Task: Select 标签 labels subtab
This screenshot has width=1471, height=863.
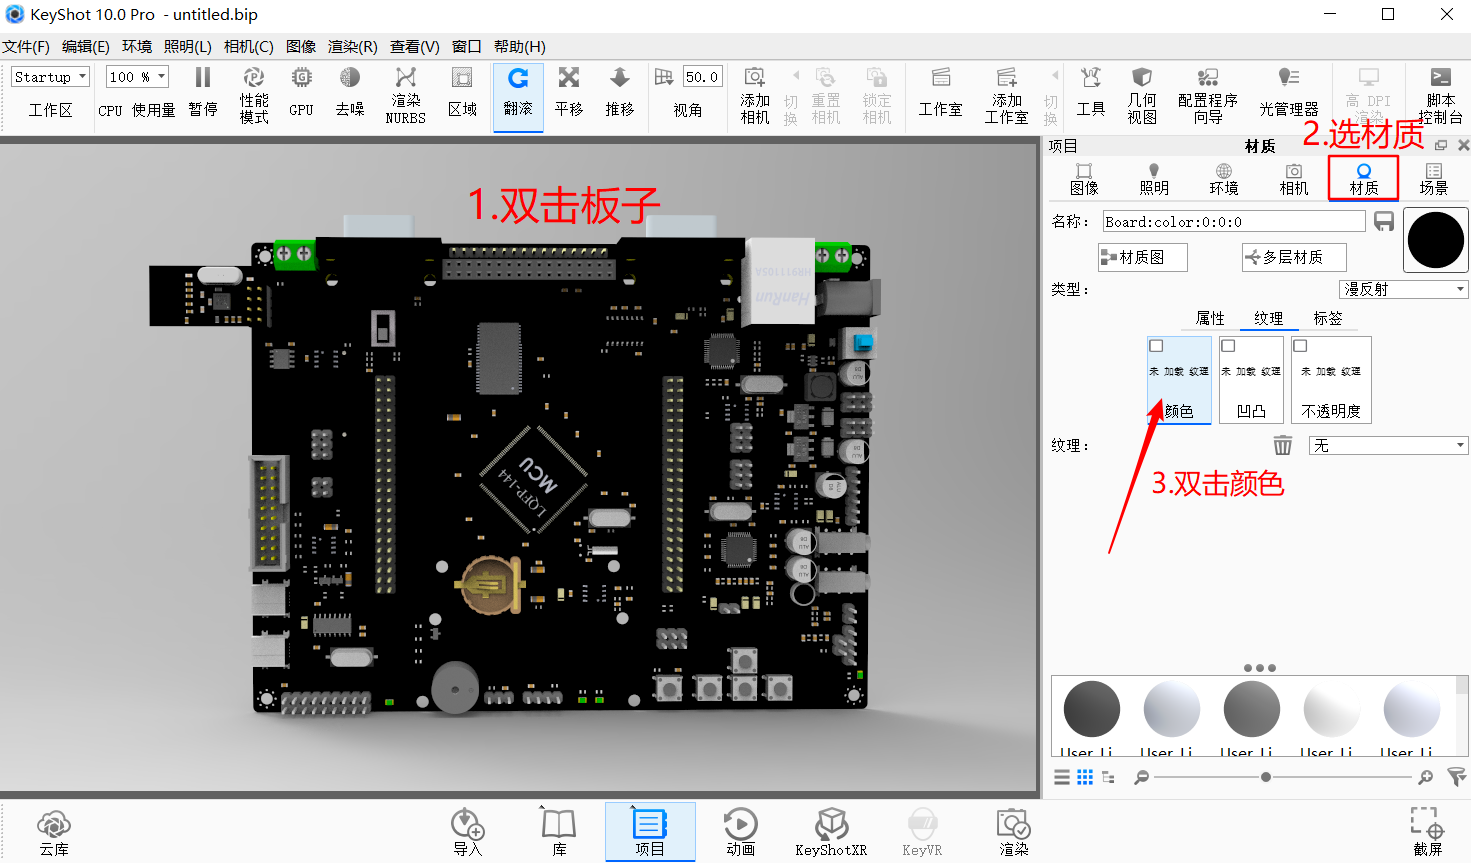Action: click(1328, 318)
